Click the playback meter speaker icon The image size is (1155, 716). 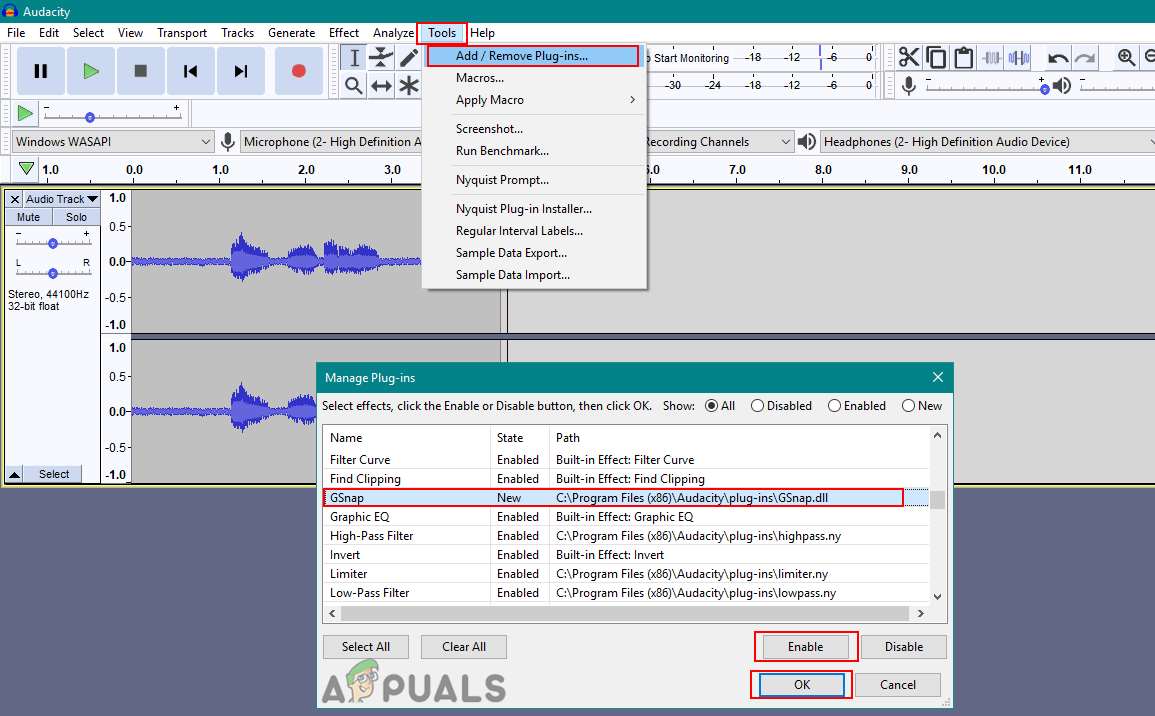[1061, 86]
